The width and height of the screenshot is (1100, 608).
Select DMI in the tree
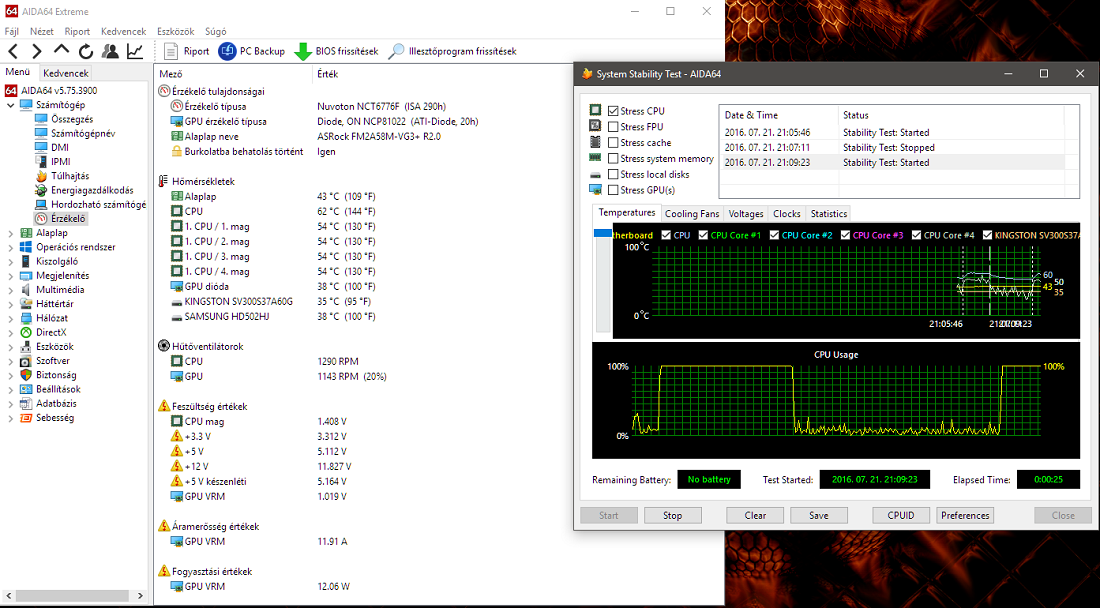[x=60, y=147]
